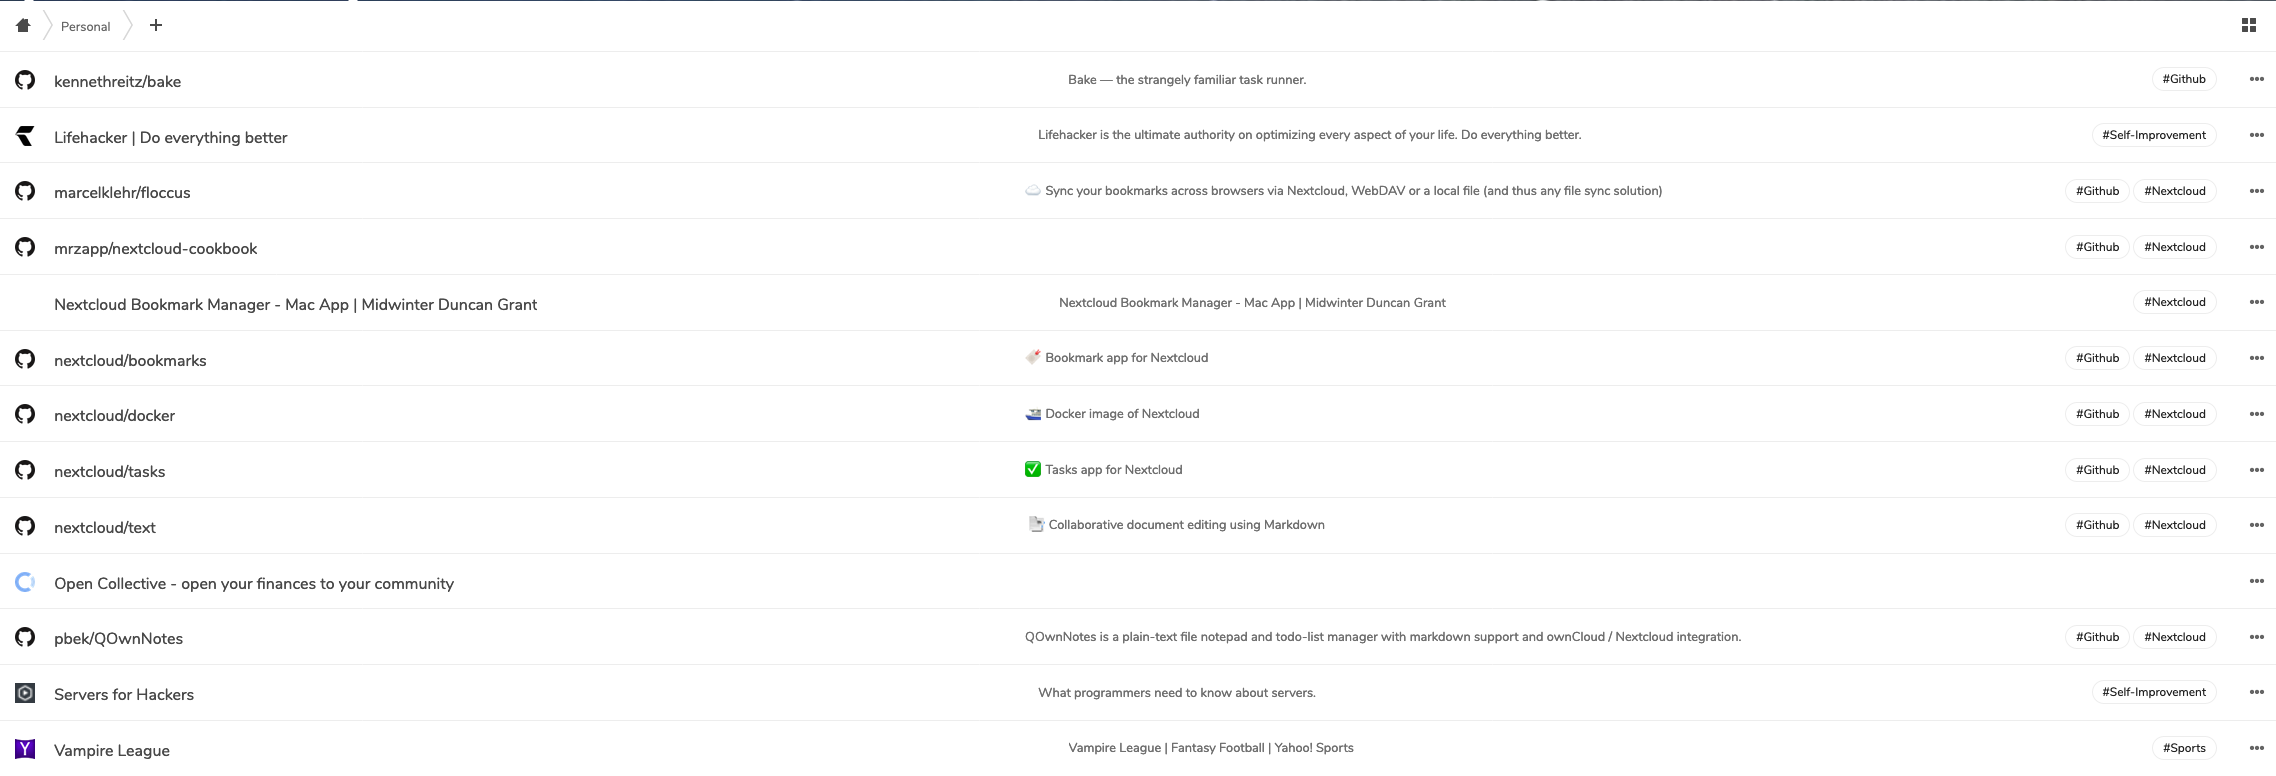
Task: Click #Github tag on pbek/QOwnNotes row
Action: coord(2097,637)
